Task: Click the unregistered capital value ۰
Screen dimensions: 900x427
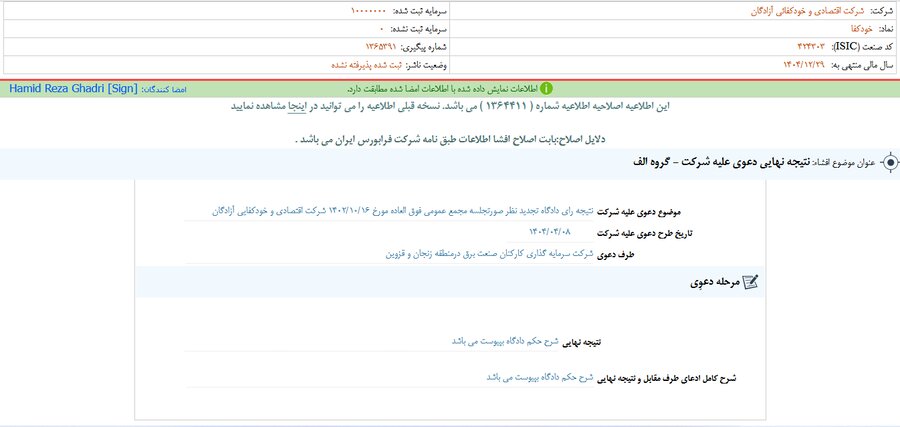Action: (x=381, y=29)
